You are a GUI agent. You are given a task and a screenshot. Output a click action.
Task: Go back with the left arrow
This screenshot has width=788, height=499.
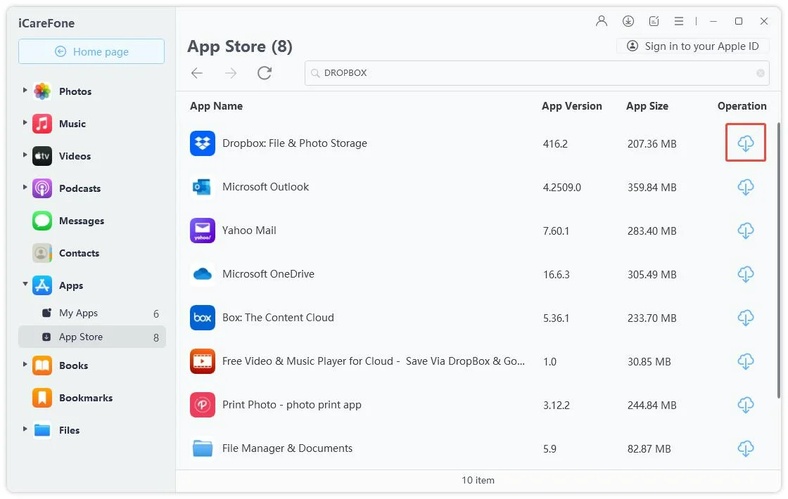pos(197,73)
